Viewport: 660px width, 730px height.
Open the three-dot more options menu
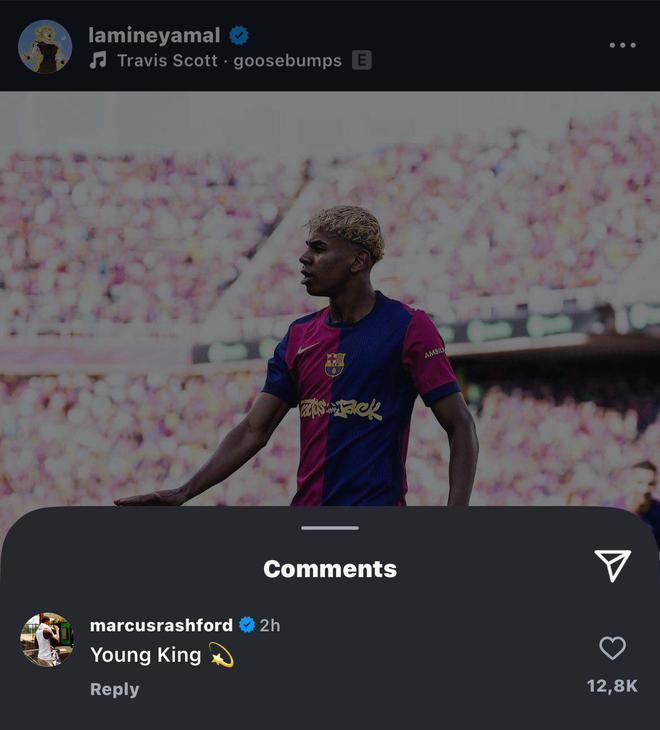pos(622,45)
